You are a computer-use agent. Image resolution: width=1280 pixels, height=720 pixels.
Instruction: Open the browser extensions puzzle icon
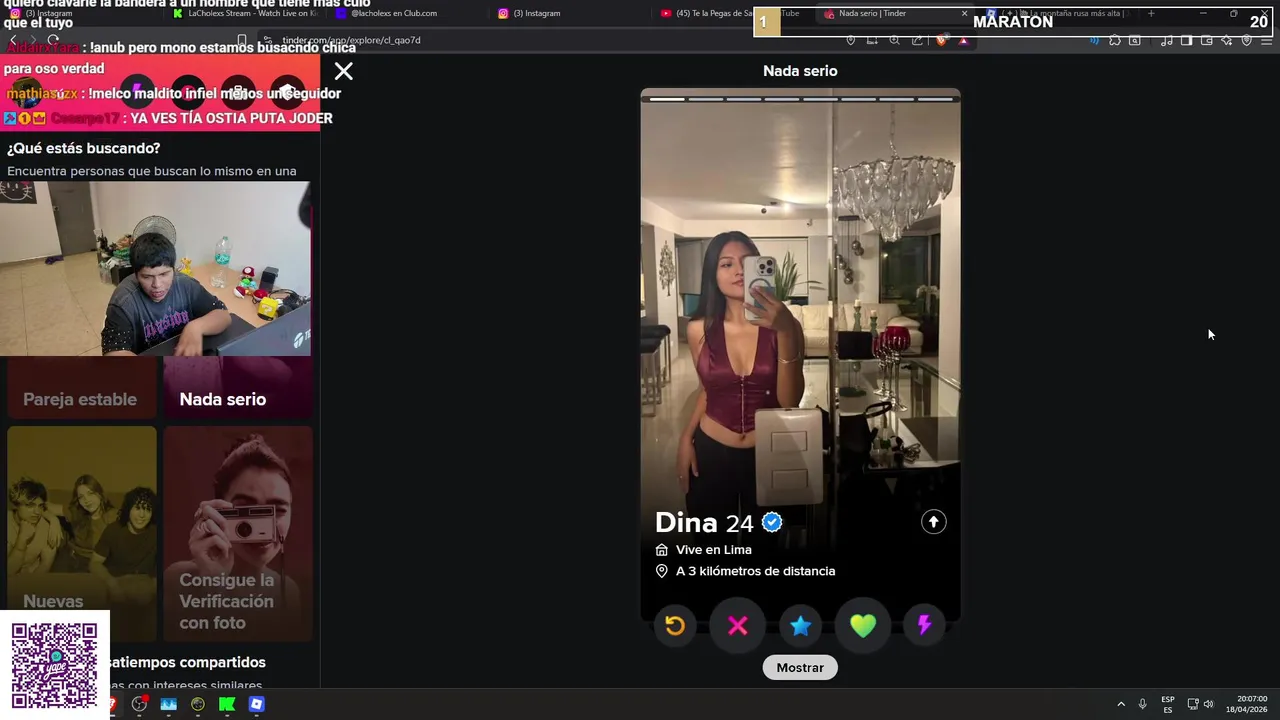(1115, 40)
